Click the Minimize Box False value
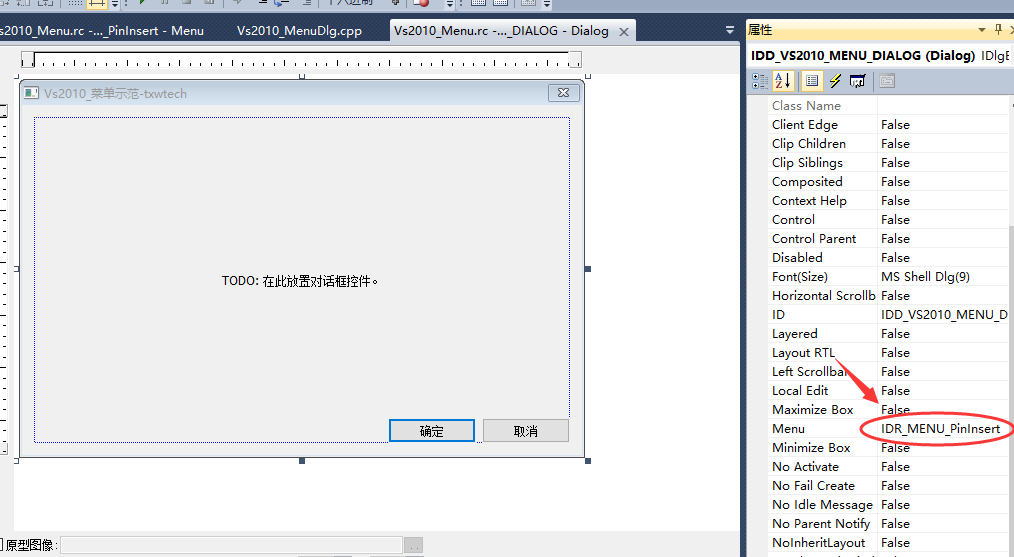This screenshot has width=1014, height=557. tap(895, 448)
